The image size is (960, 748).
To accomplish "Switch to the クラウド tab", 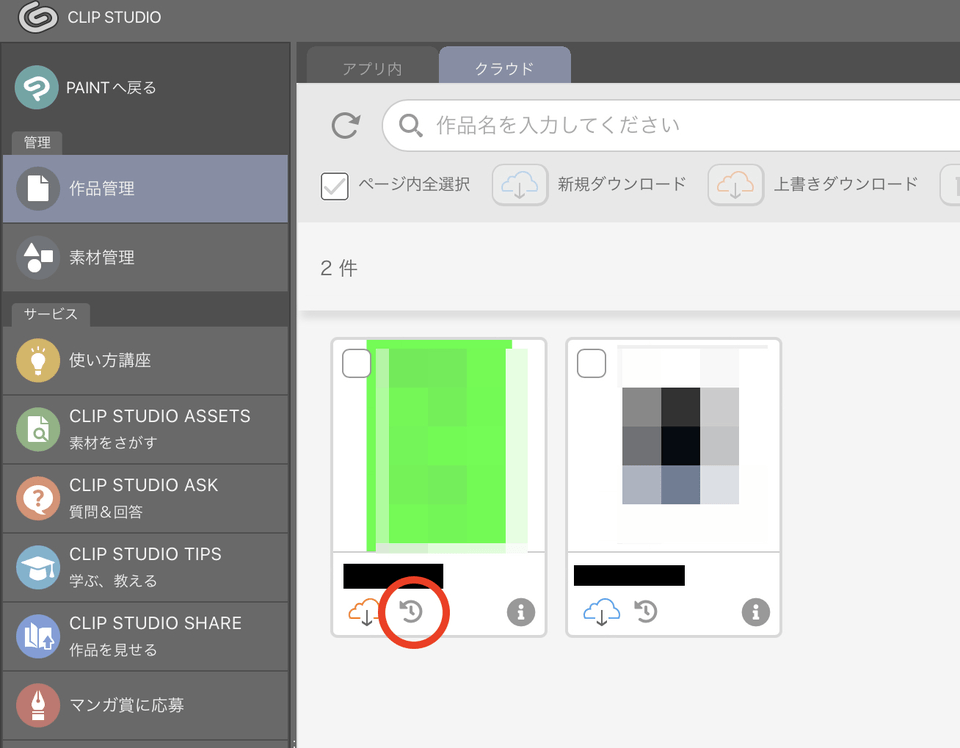I will (504, 66).
